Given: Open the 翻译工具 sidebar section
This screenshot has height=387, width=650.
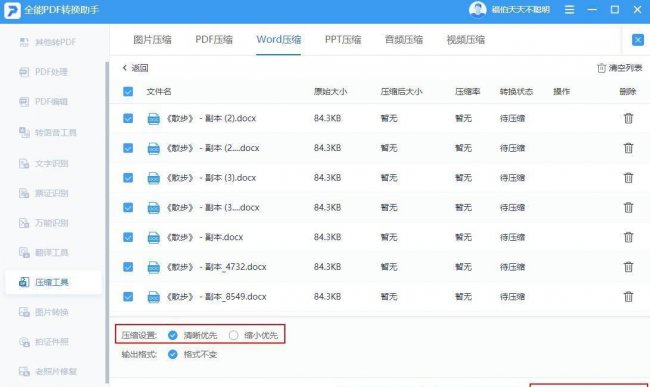Looking at the screenshot, I should click(44, 252).
